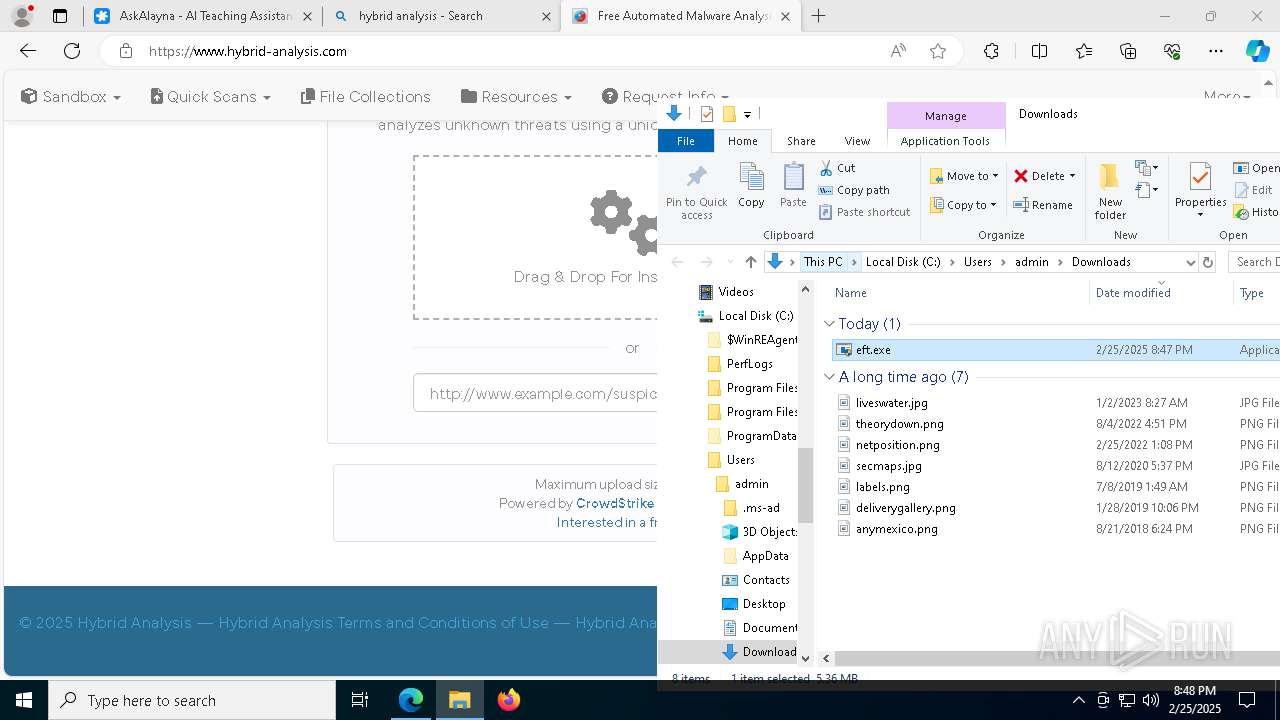The height and width of the screenshot is (720, 1280).
Task: Click Edge browser refresh button
Action: pyautogui.click(x=72, y=51)
